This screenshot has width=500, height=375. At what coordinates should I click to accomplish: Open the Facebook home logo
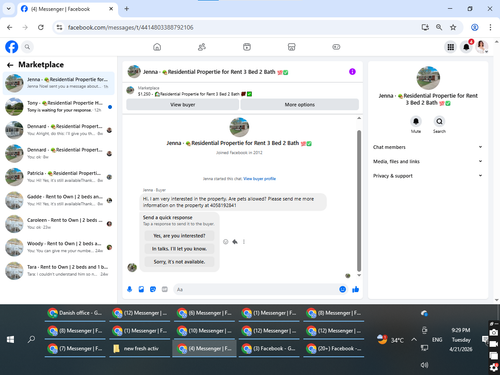[12, 47]
